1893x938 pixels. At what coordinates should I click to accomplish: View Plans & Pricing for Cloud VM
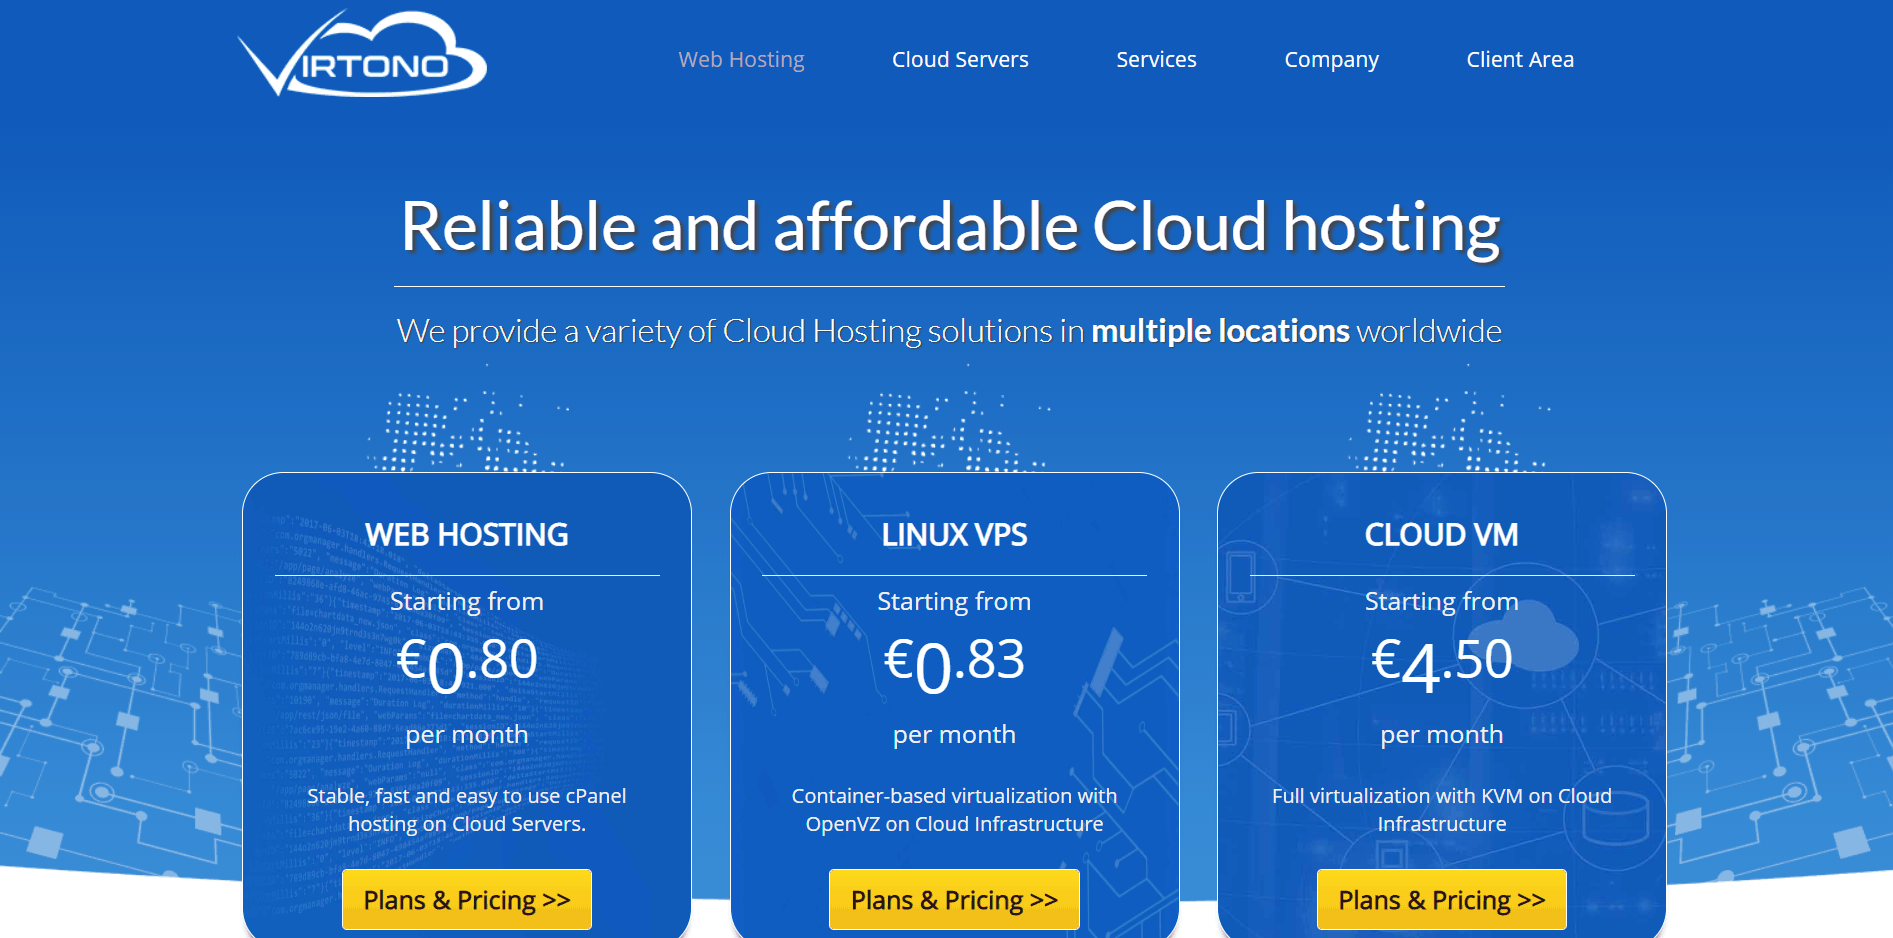click(1442, 900)
